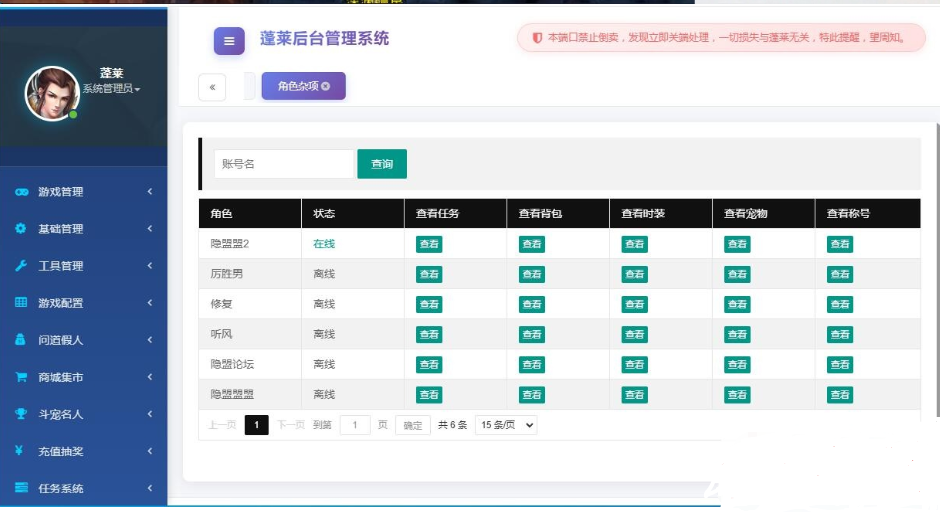Click the role name 隐盟论坛

coord(232,365)
